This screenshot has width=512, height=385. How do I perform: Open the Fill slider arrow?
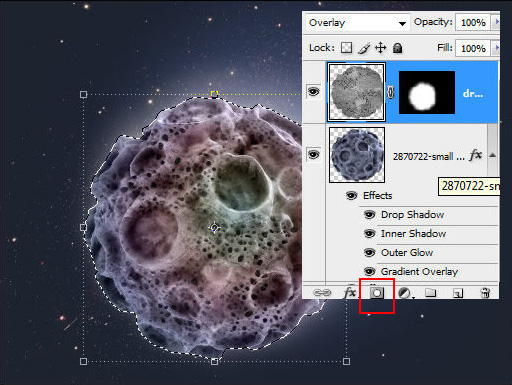click(496, 48)
